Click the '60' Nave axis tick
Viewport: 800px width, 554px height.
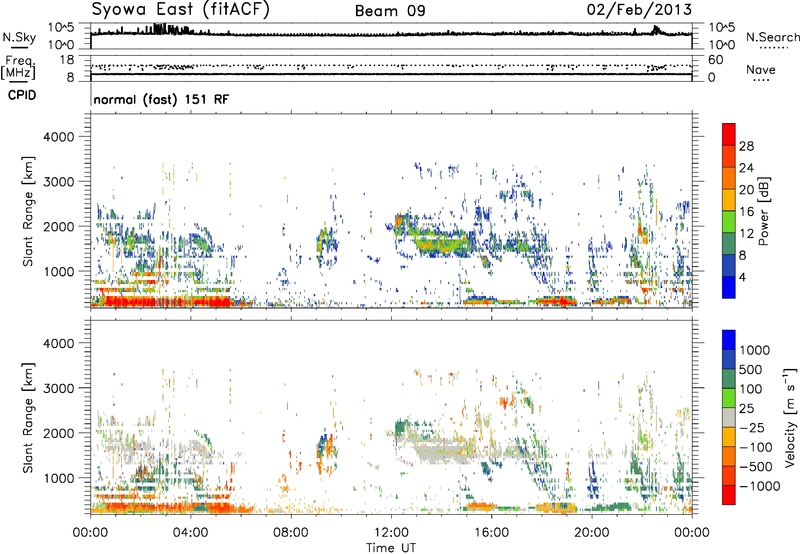tap(715, 60)
